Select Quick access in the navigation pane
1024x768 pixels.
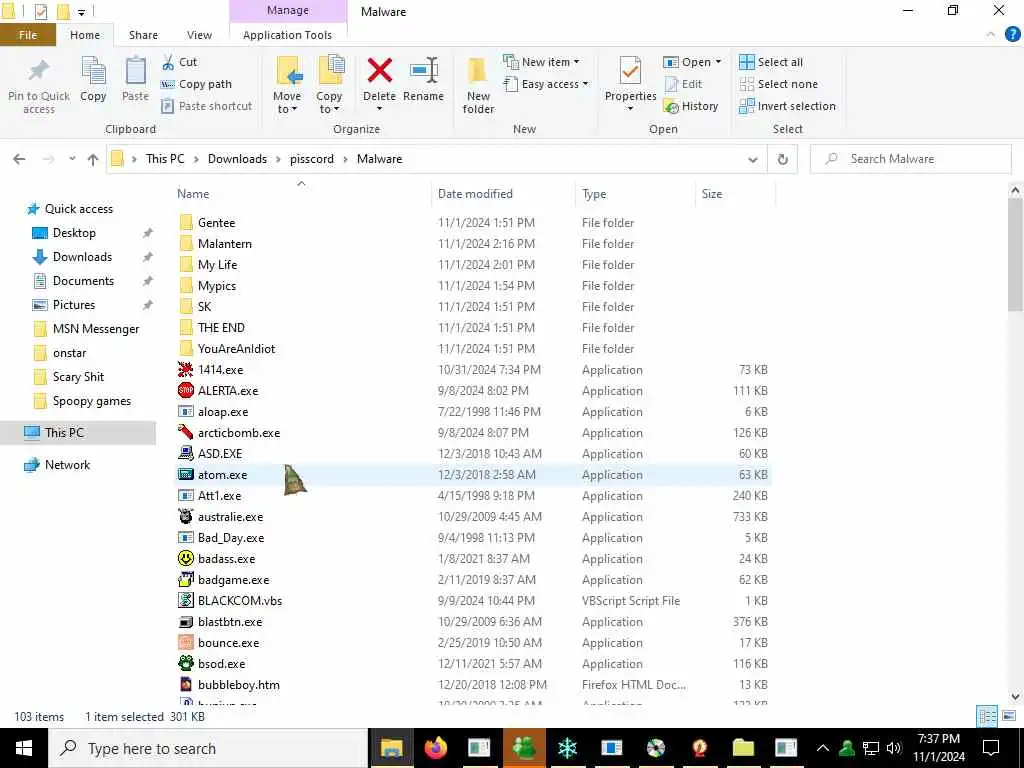point(78,209)
